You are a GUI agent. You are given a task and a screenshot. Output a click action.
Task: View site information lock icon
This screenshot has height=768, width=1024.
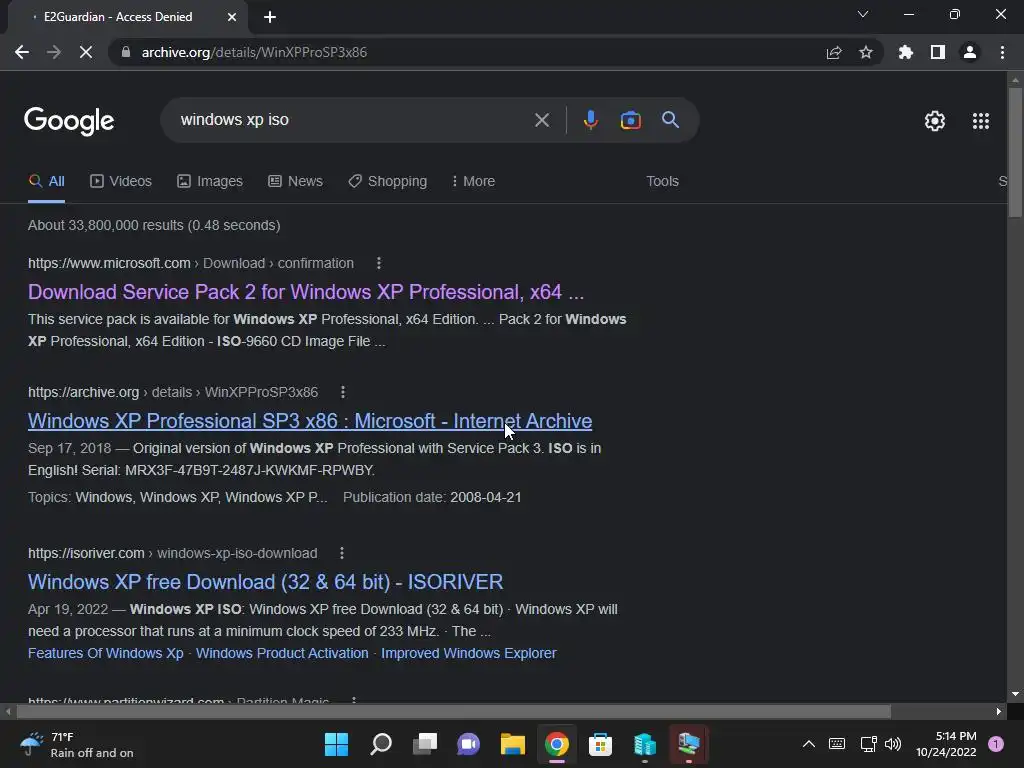(126, 52)
